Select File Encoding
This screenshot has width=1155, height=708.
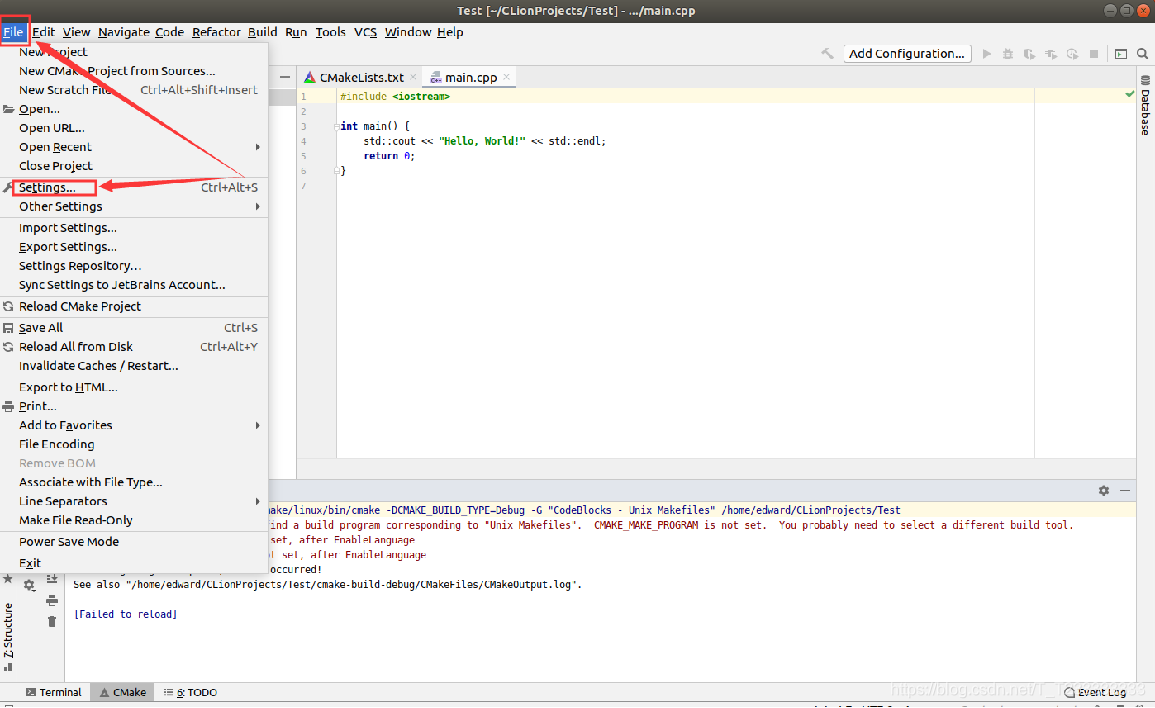134,444
